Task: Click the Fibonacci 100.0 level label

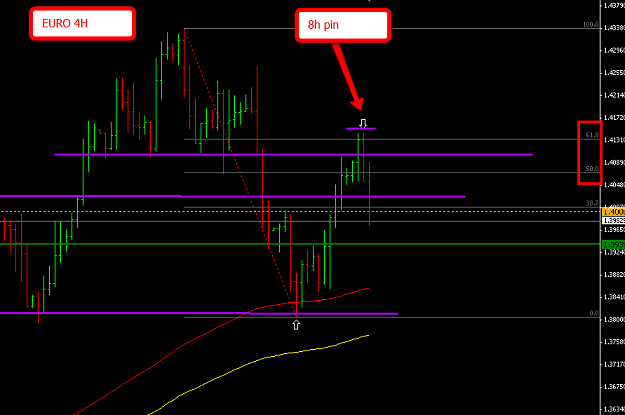Action: 590,25
